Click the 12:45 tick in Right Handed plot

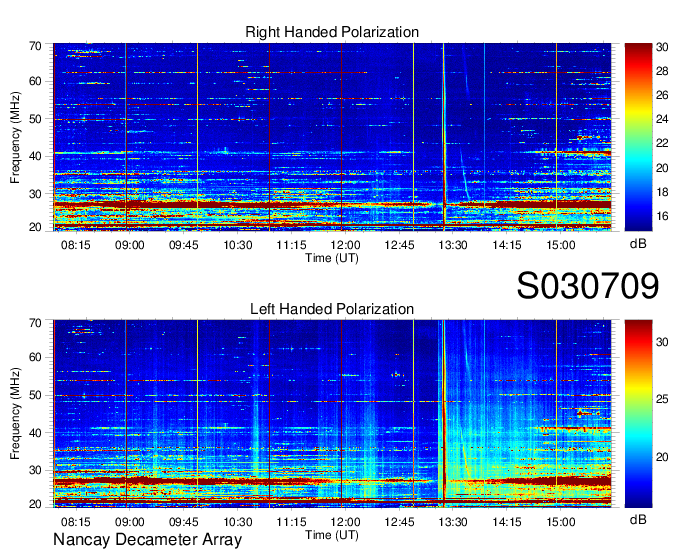399,245
